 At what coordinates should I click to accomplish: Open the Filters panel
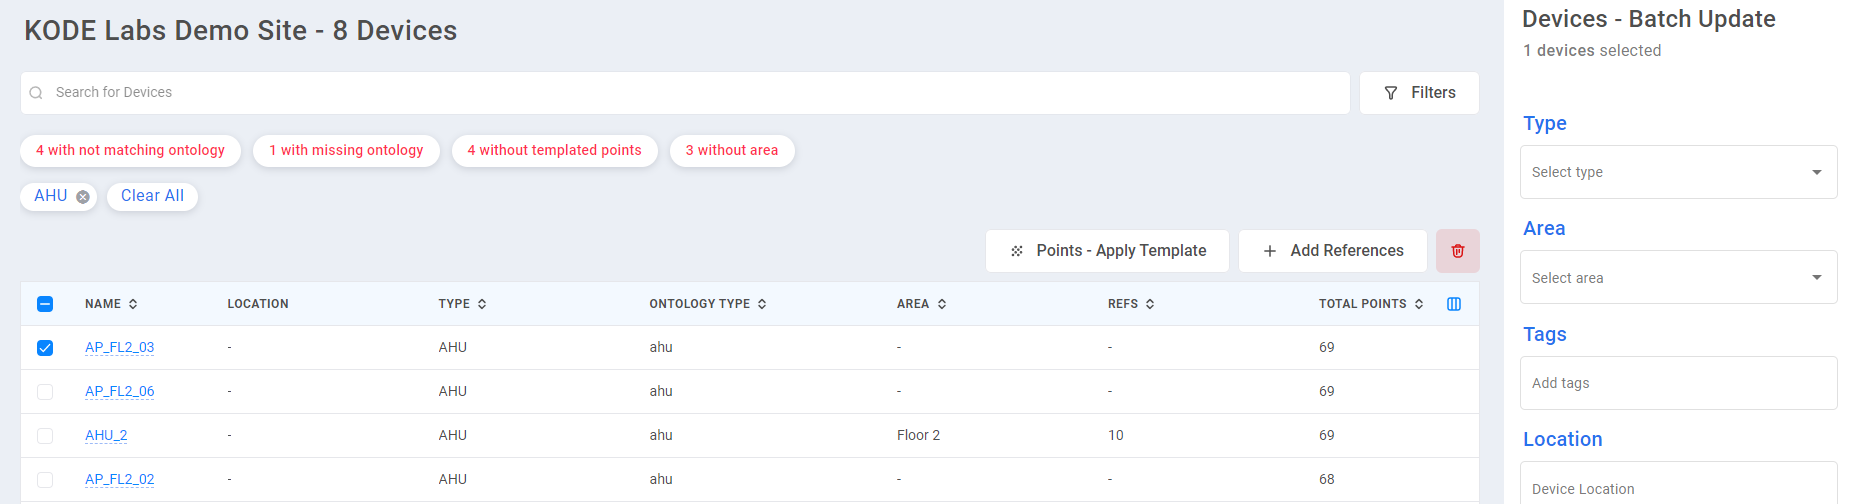click(1419, 93)
